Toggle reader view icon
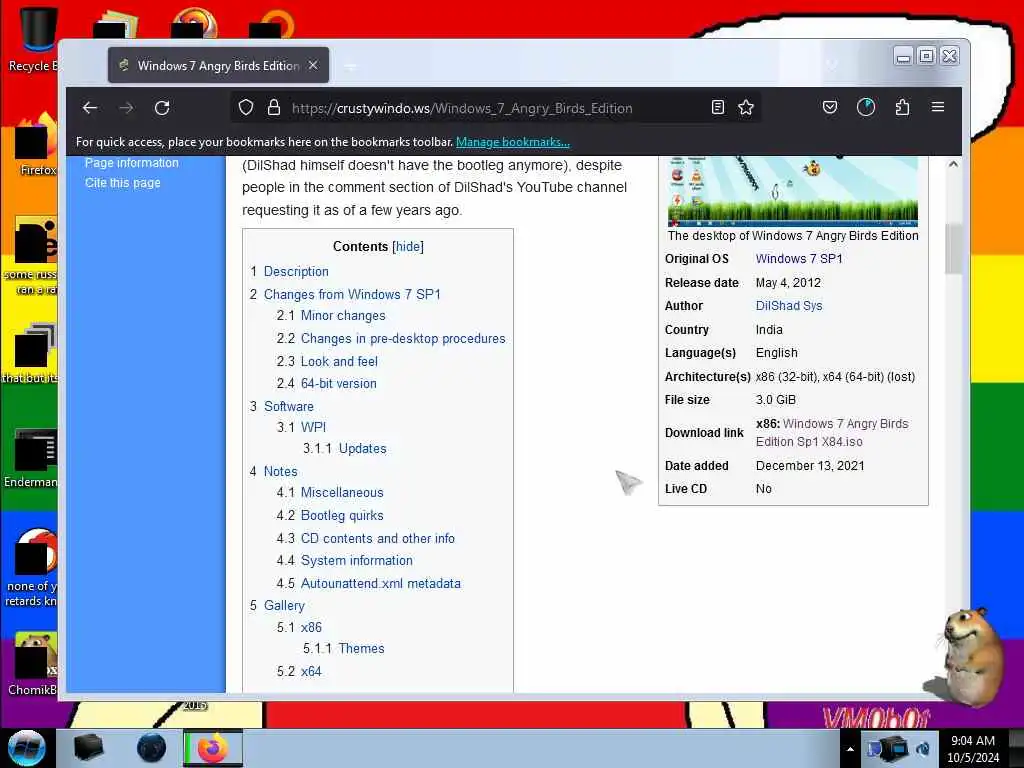Screen dimensions: 1024x768 click(x=717, y=108)
